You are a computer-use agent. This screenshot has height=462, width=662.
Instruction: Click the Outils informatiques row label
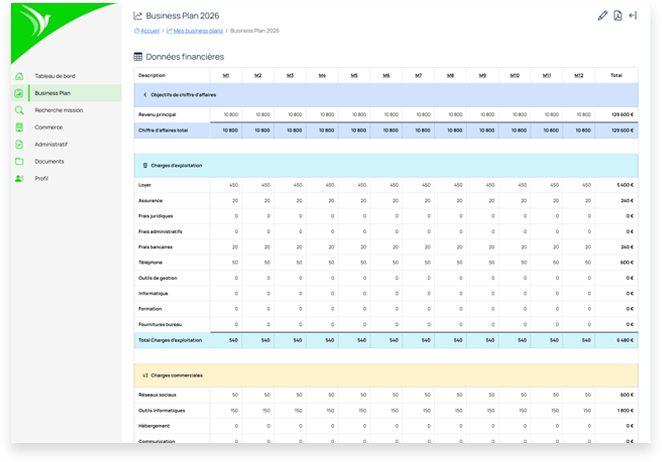(x=162, y=410)
